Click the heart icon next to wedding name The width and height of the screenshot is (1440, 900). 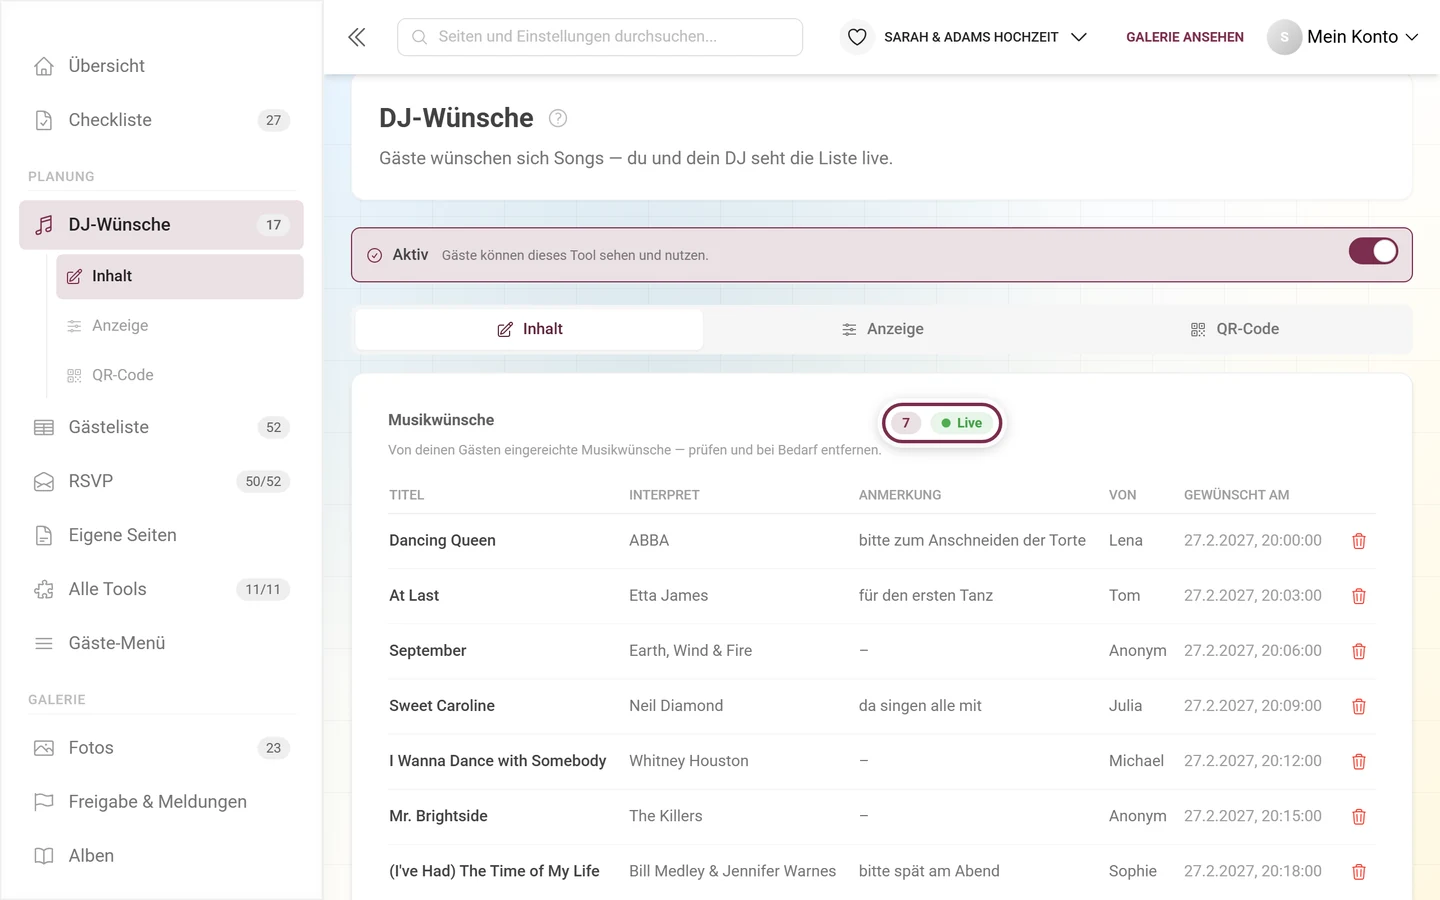857,37
